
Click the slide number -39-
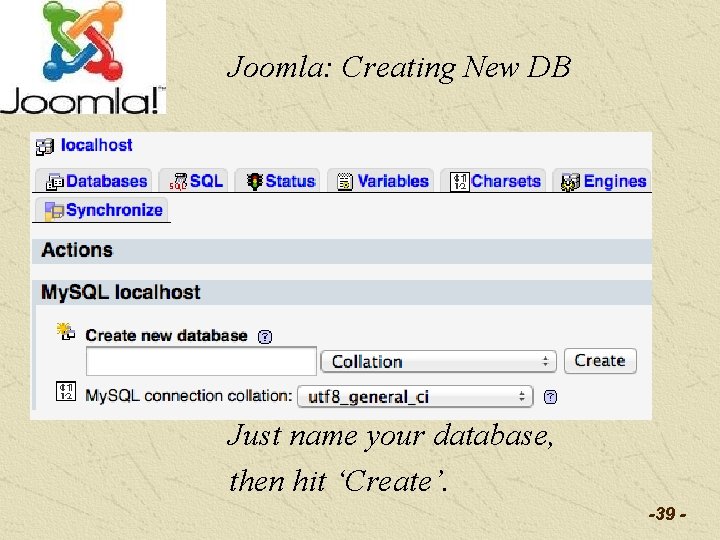point(667,514)
